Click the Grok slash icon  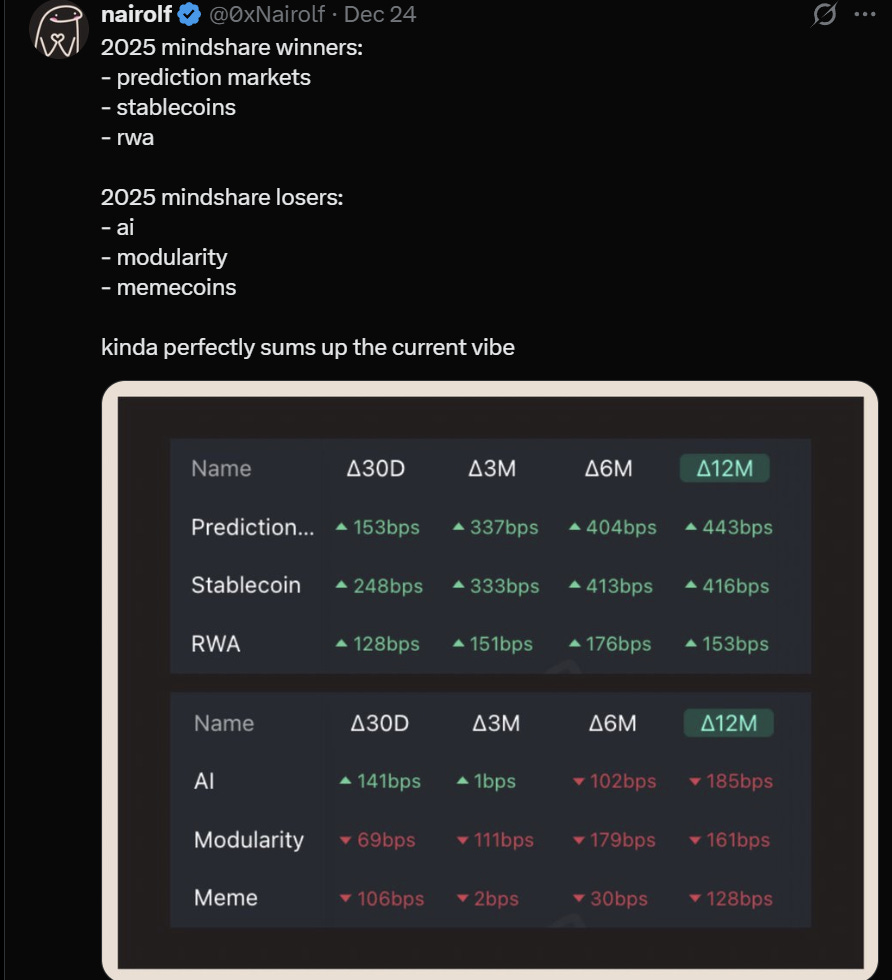point(824,14)
